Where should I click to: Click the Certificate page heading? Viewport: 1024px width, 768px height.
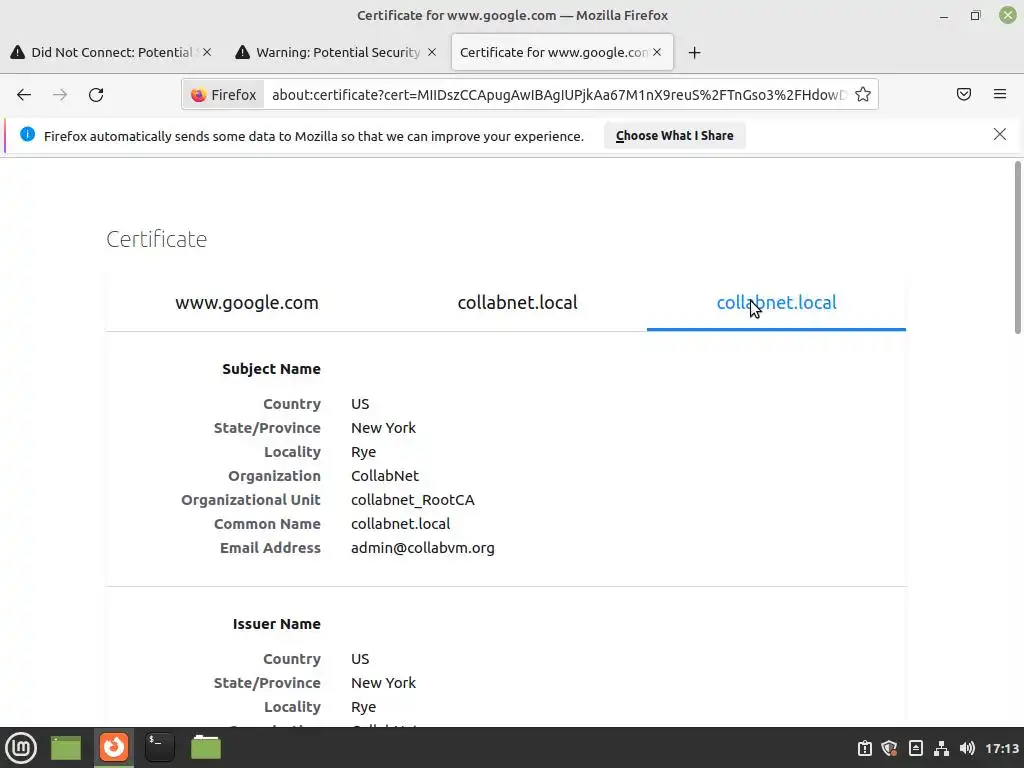coord(157,239)
